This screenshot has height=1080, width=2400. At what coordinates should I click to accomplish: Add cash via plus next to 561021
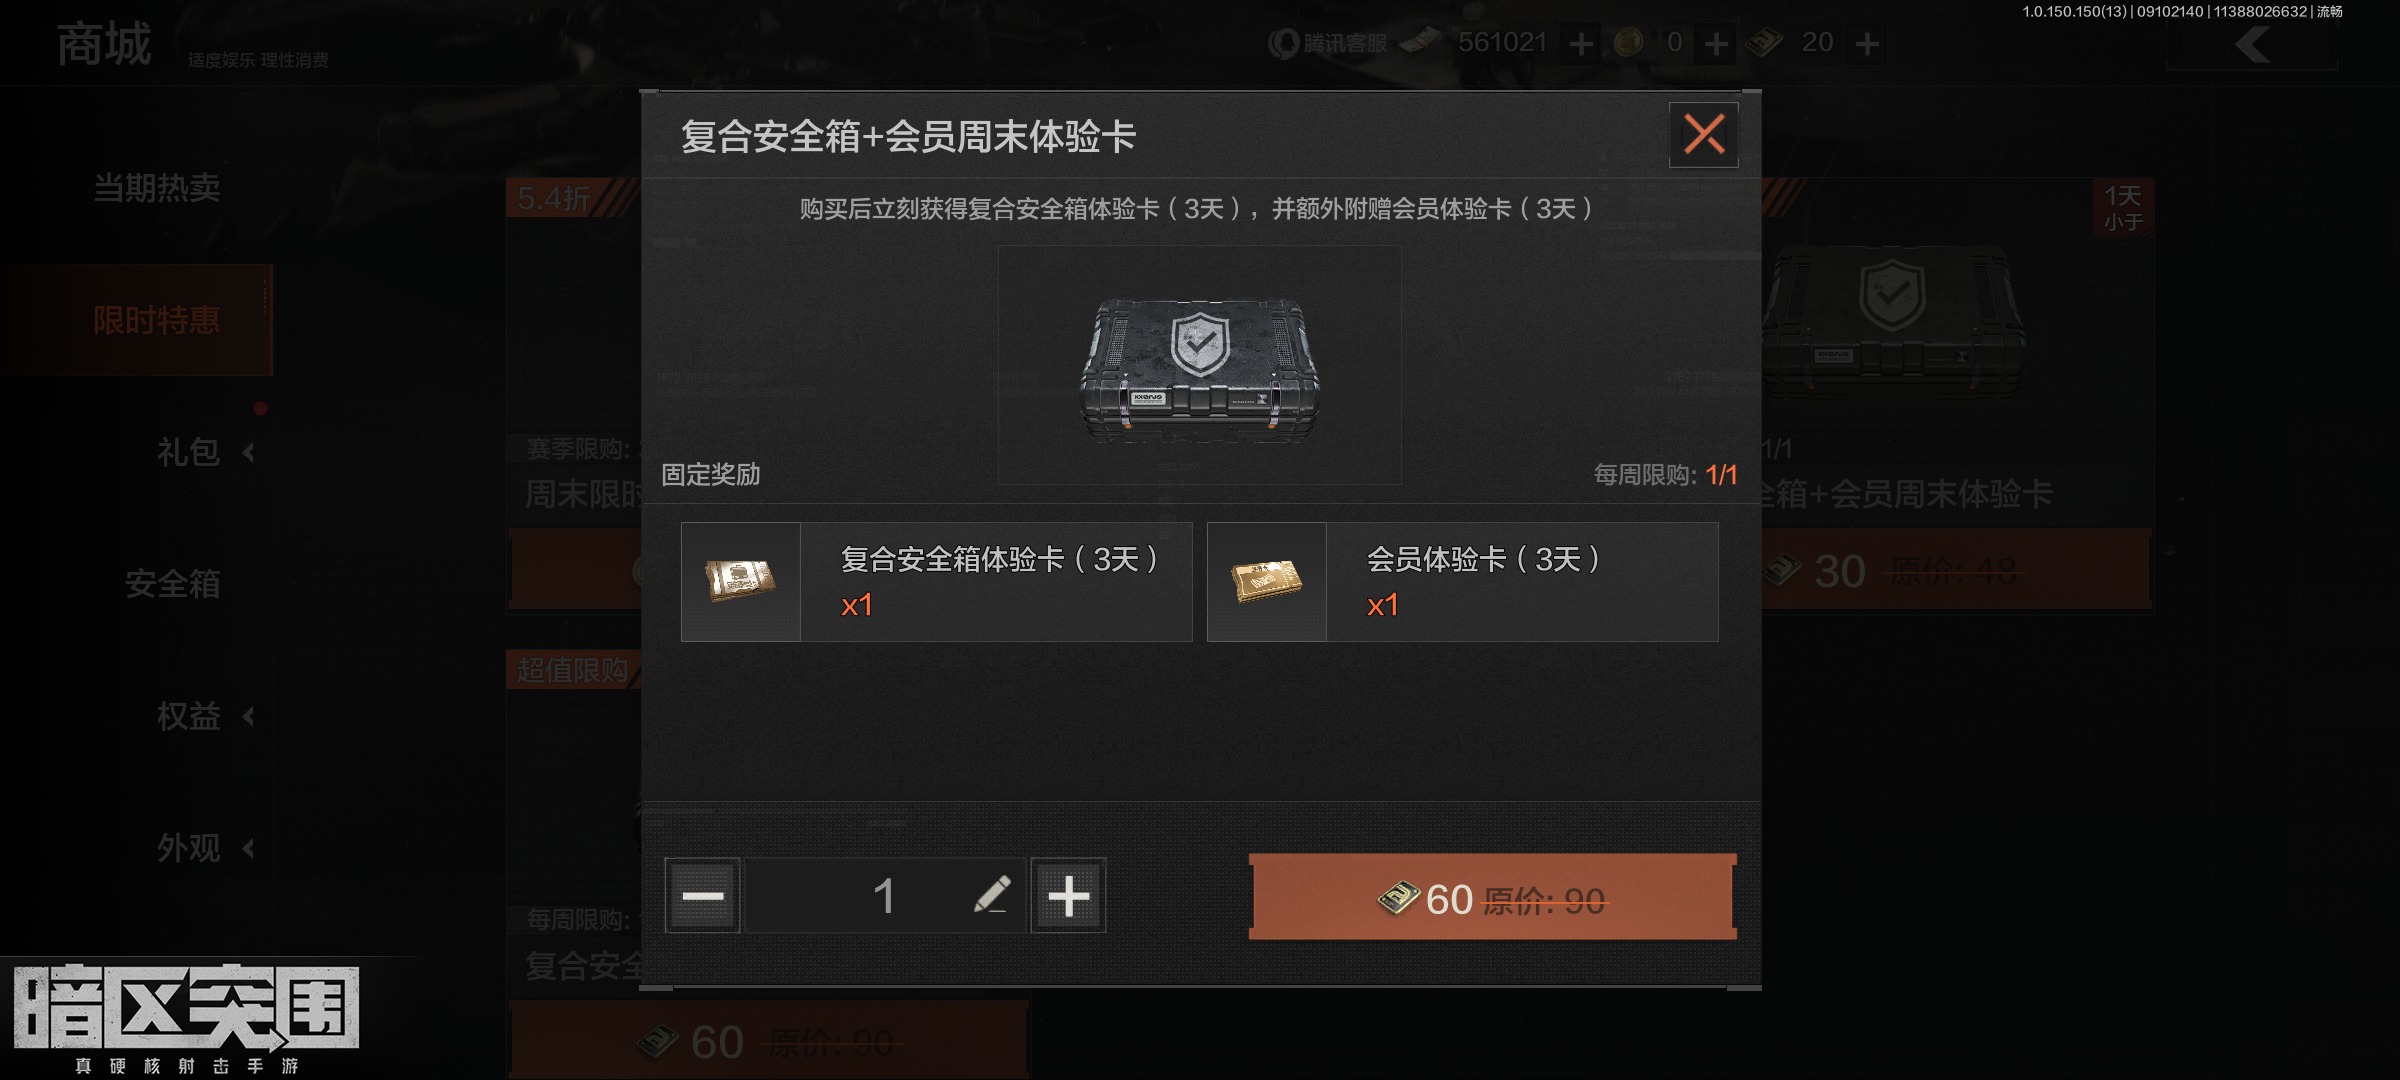point(1581,44)
